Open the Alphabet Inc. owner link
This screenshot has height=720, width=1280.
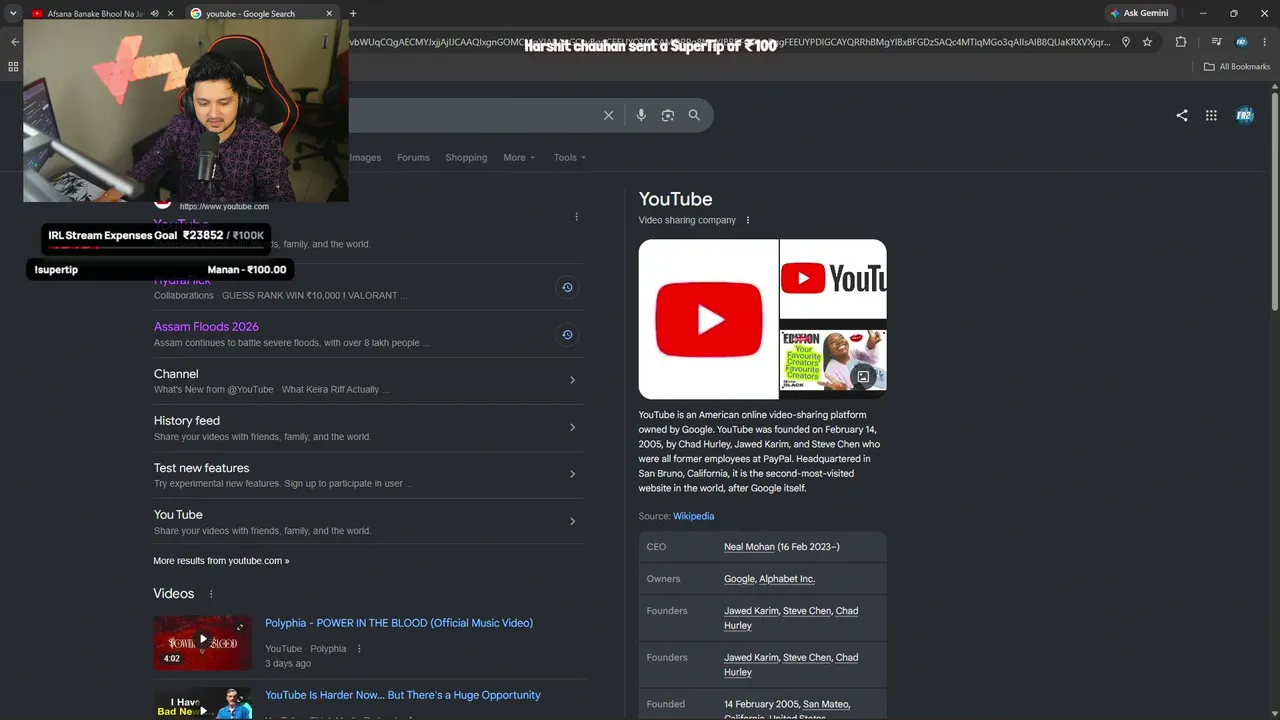pos(787,579)
